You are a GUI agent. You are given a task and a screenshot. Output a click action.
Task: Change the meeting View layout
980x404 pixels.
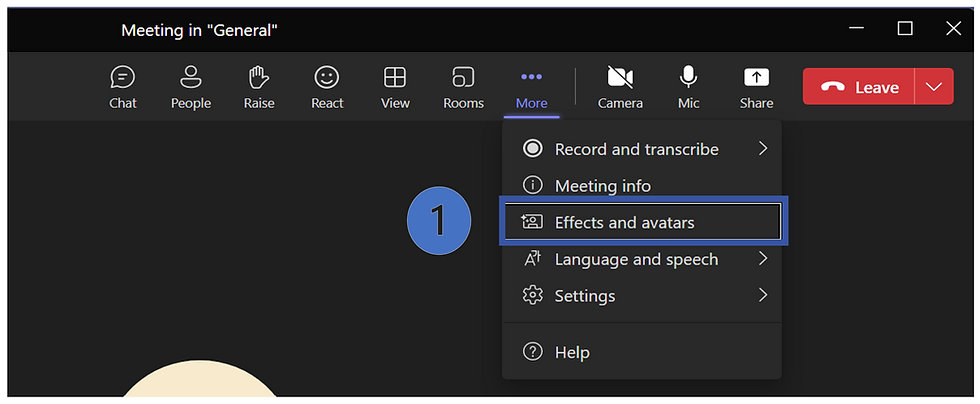point(395,88)
